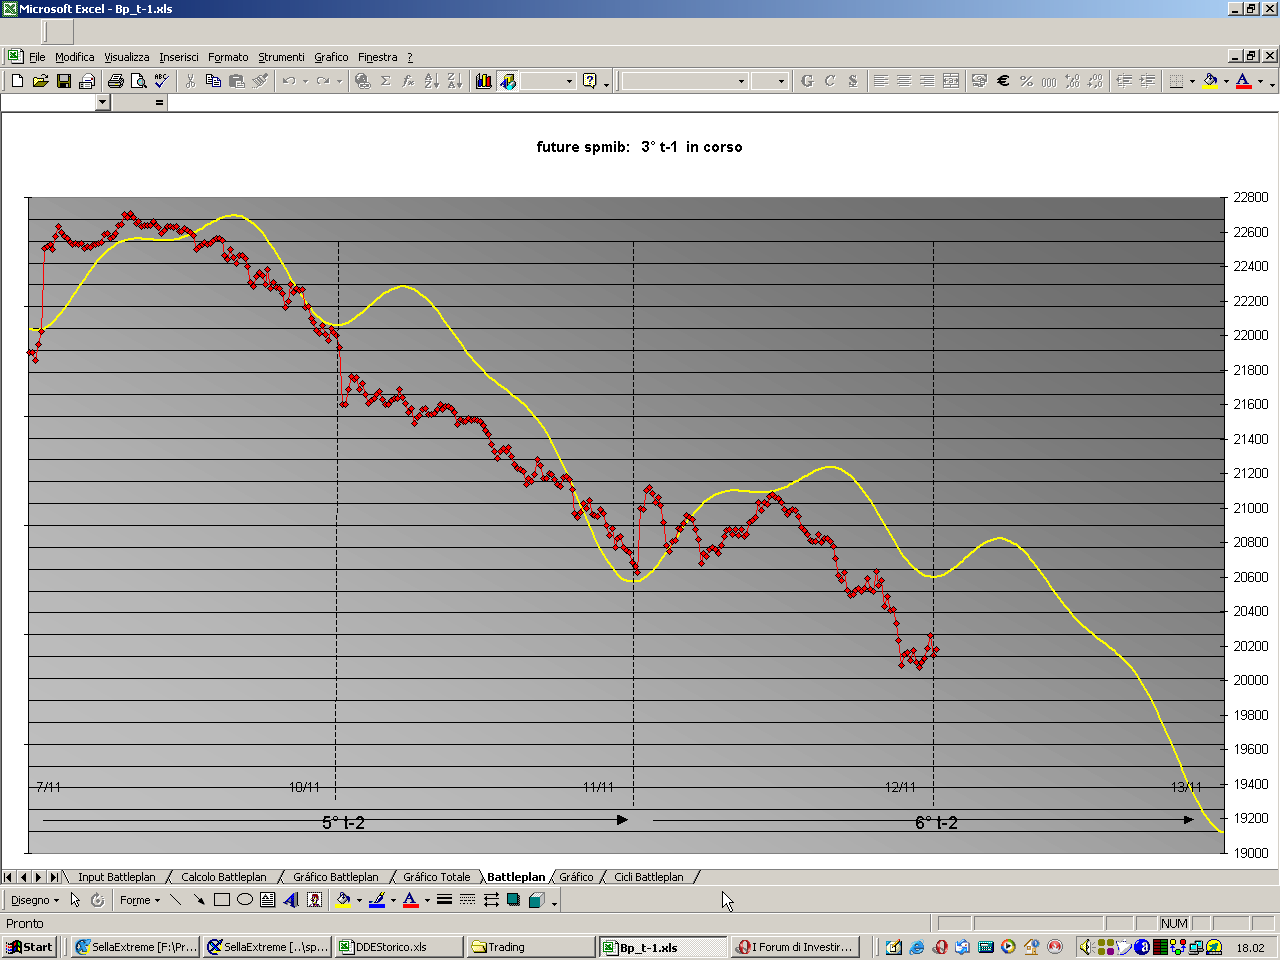Viewport: 1280px width, 960px height.
Task: Run spell check with the ABC icon
Action: point(161,81)
